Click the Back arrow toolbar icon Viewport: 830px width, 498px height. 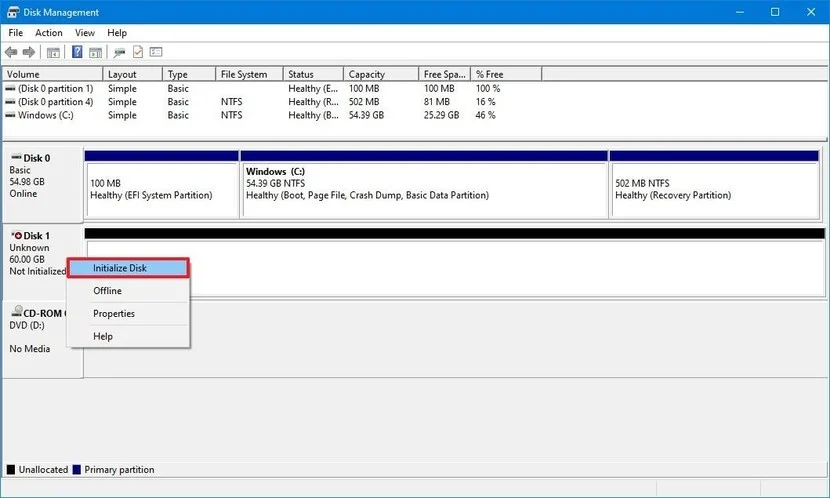pos(11,52)
